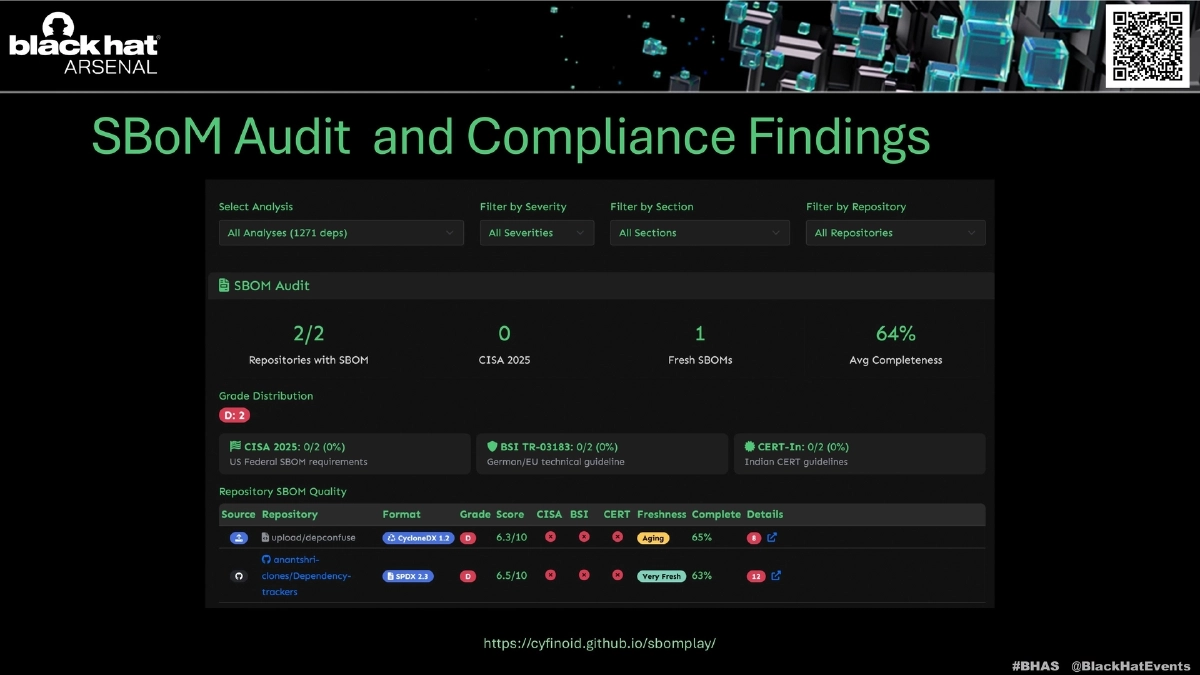Open the Select Analysis dropdown
The height and width of the screenshot is (675, 1200).
coord(340,233)
